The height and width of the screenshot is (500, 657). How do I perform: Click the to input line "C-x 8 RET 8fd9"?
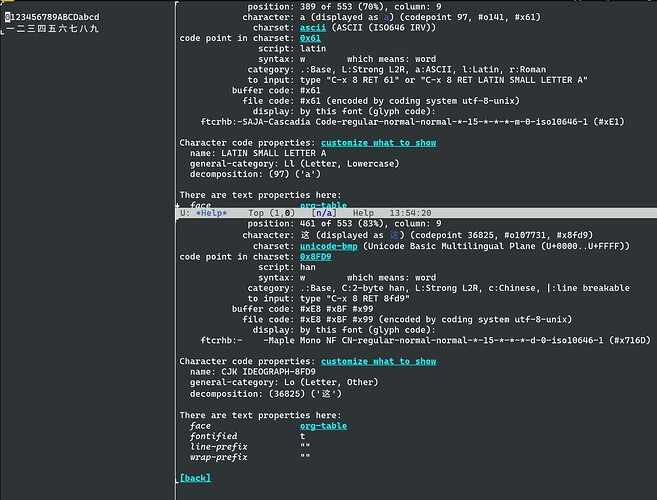(328, 299)
